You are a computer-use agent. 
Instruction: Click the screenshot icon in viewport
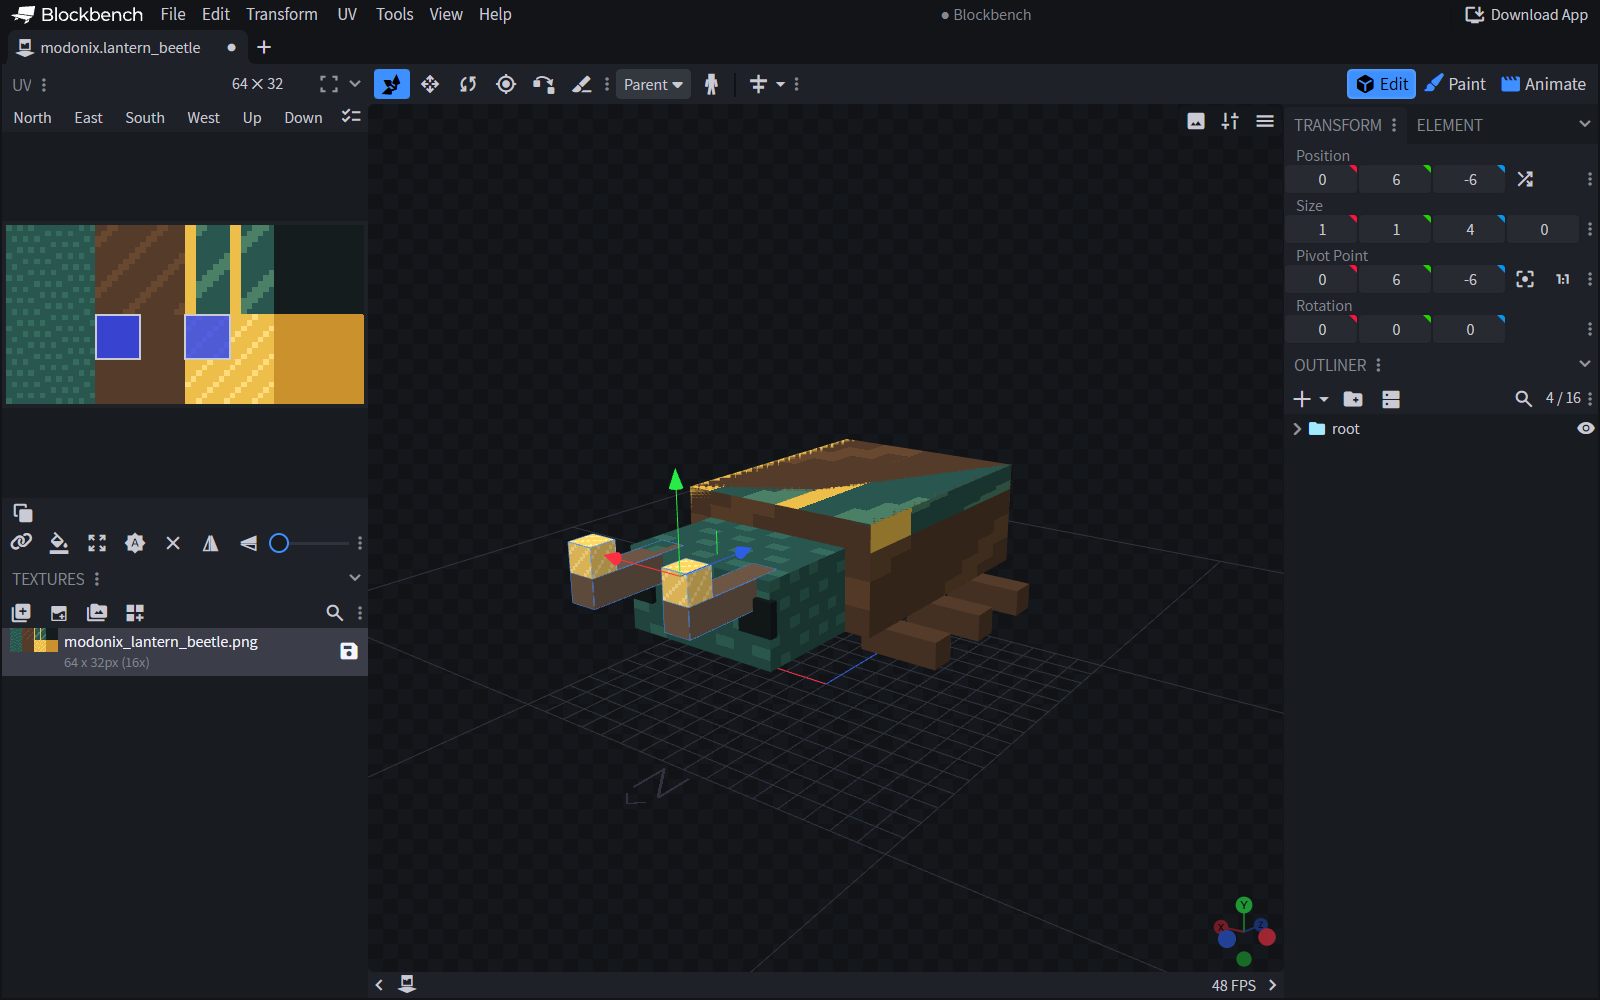coord(1196,121)
